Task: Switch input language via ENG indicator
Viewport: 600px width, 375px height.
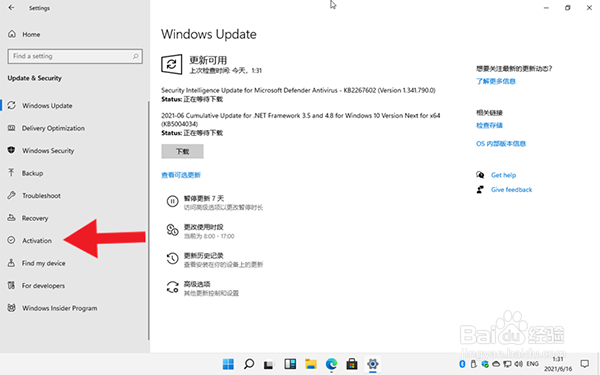Action: click(x=533, y=364)
